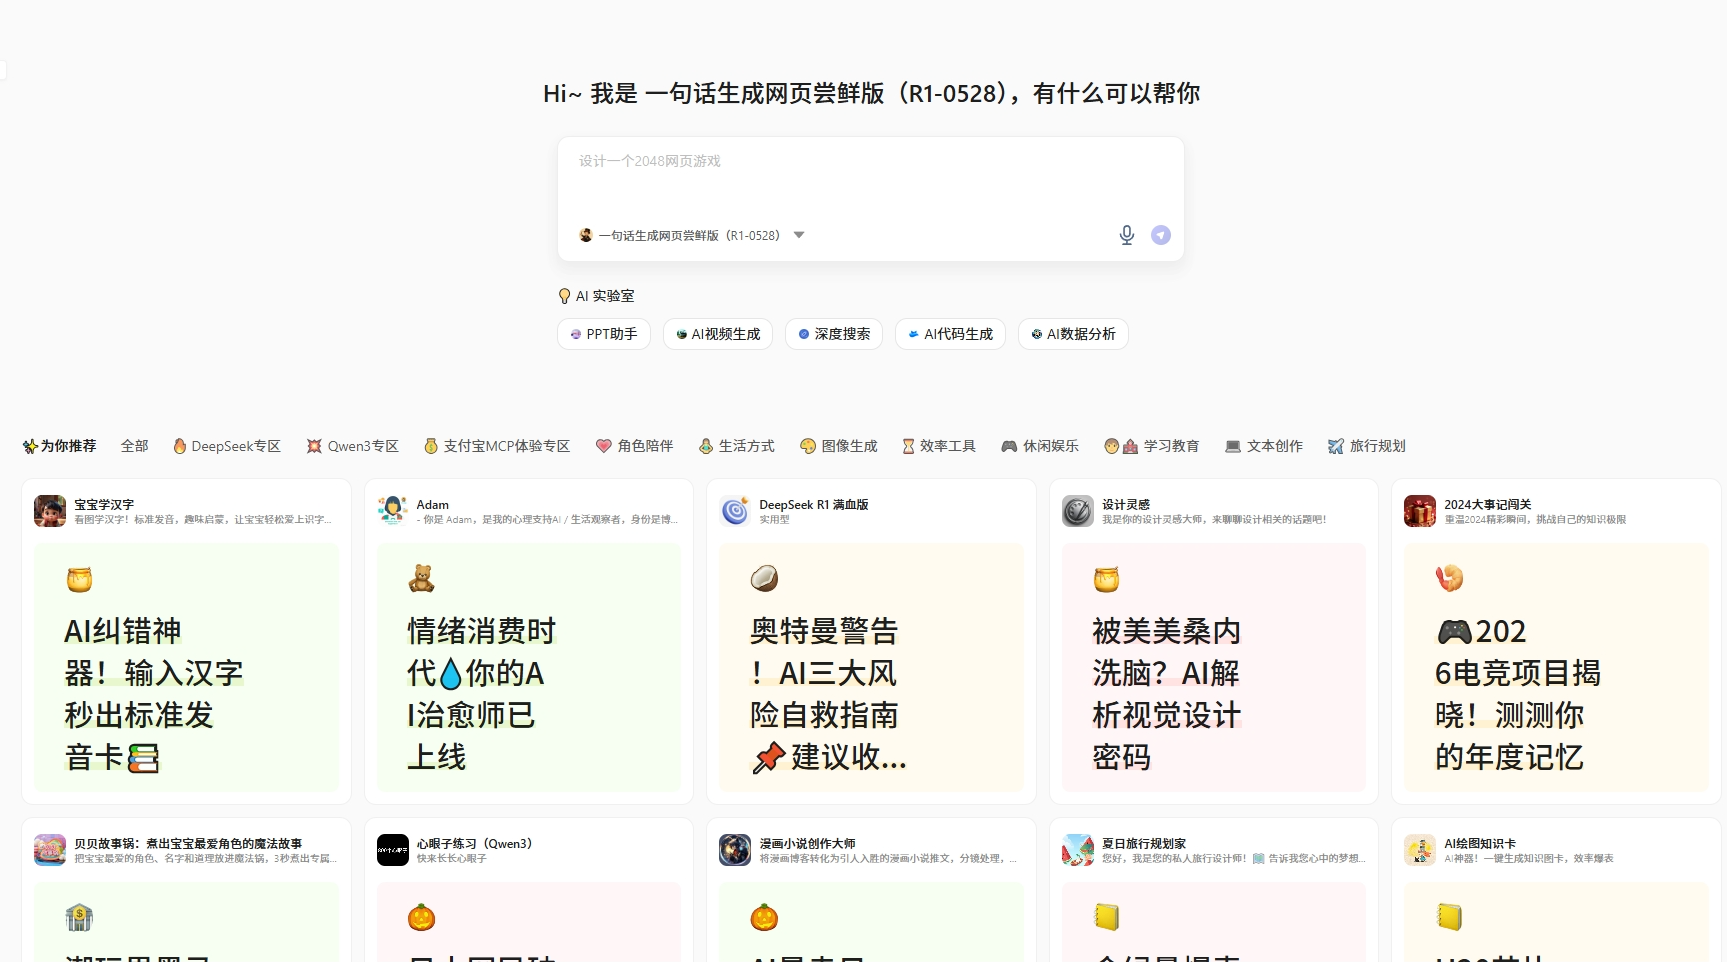Screen dimensions: 1727x962
Task: Switch to the 全部 tab
Action: click(x=134, y=446)
